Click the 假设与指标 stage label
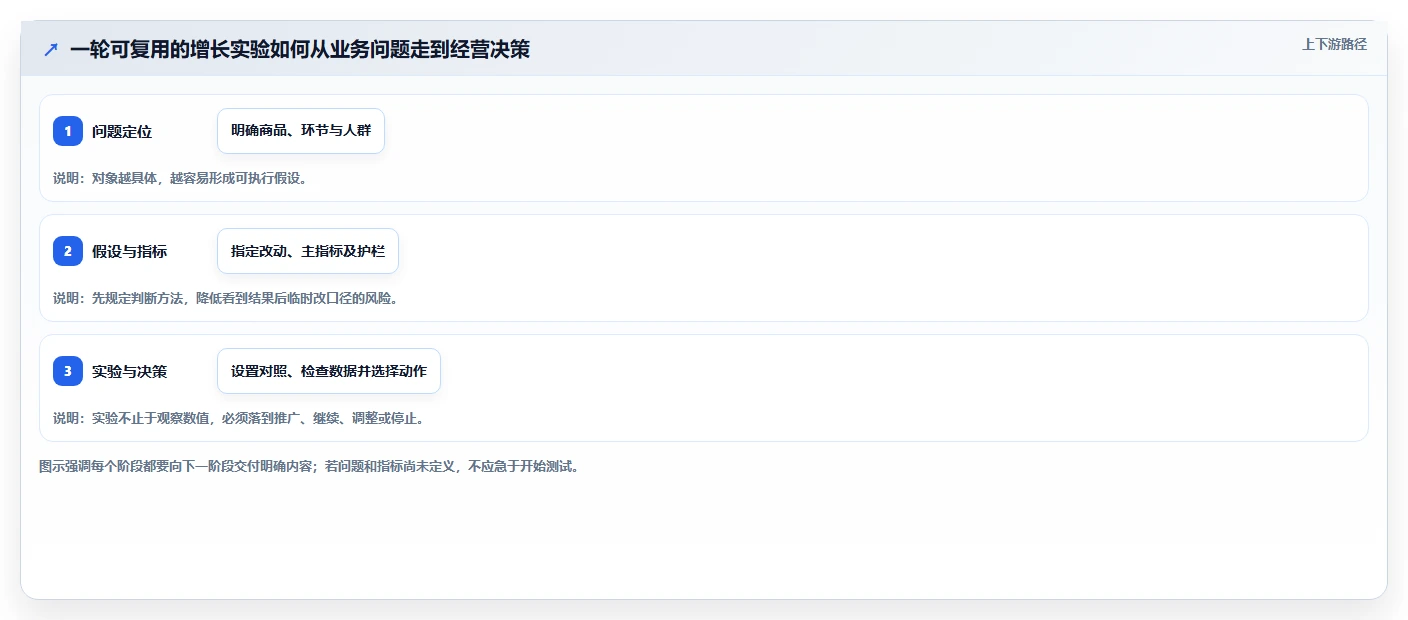 pyautogui.click(x=129, y=252)
